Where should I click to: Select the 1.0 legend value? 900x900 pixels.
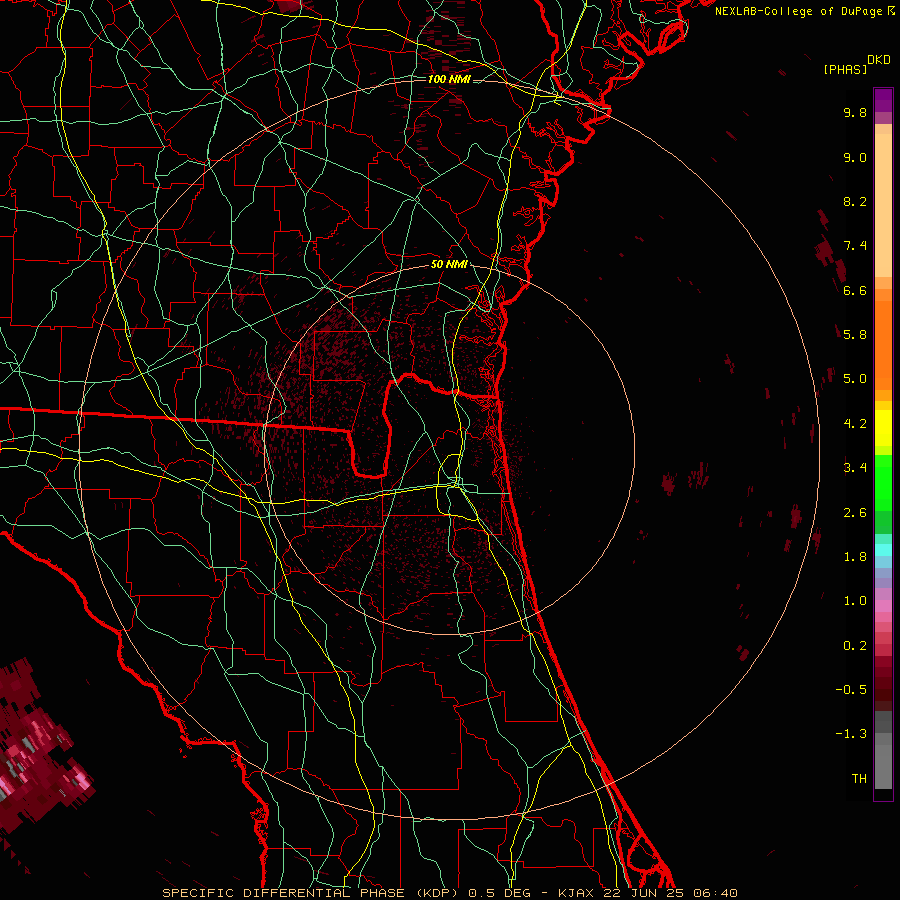click(855, 600)
